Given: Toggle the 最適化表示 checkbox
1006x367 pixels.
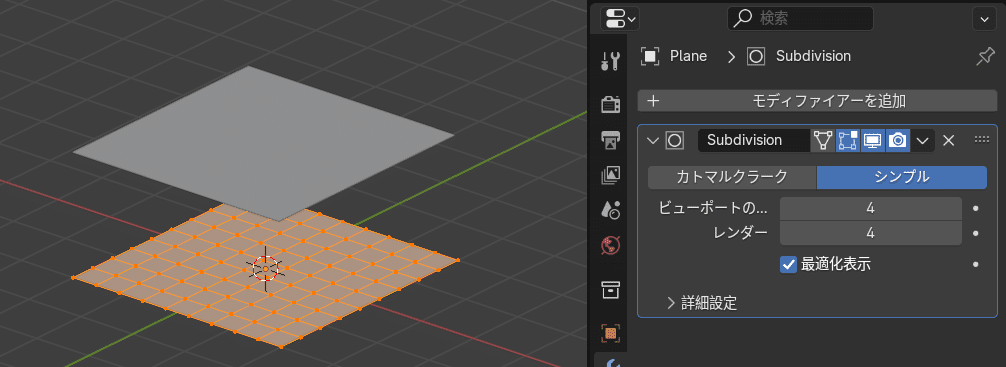Looking at the screenshot, I should tap(789, 264).
